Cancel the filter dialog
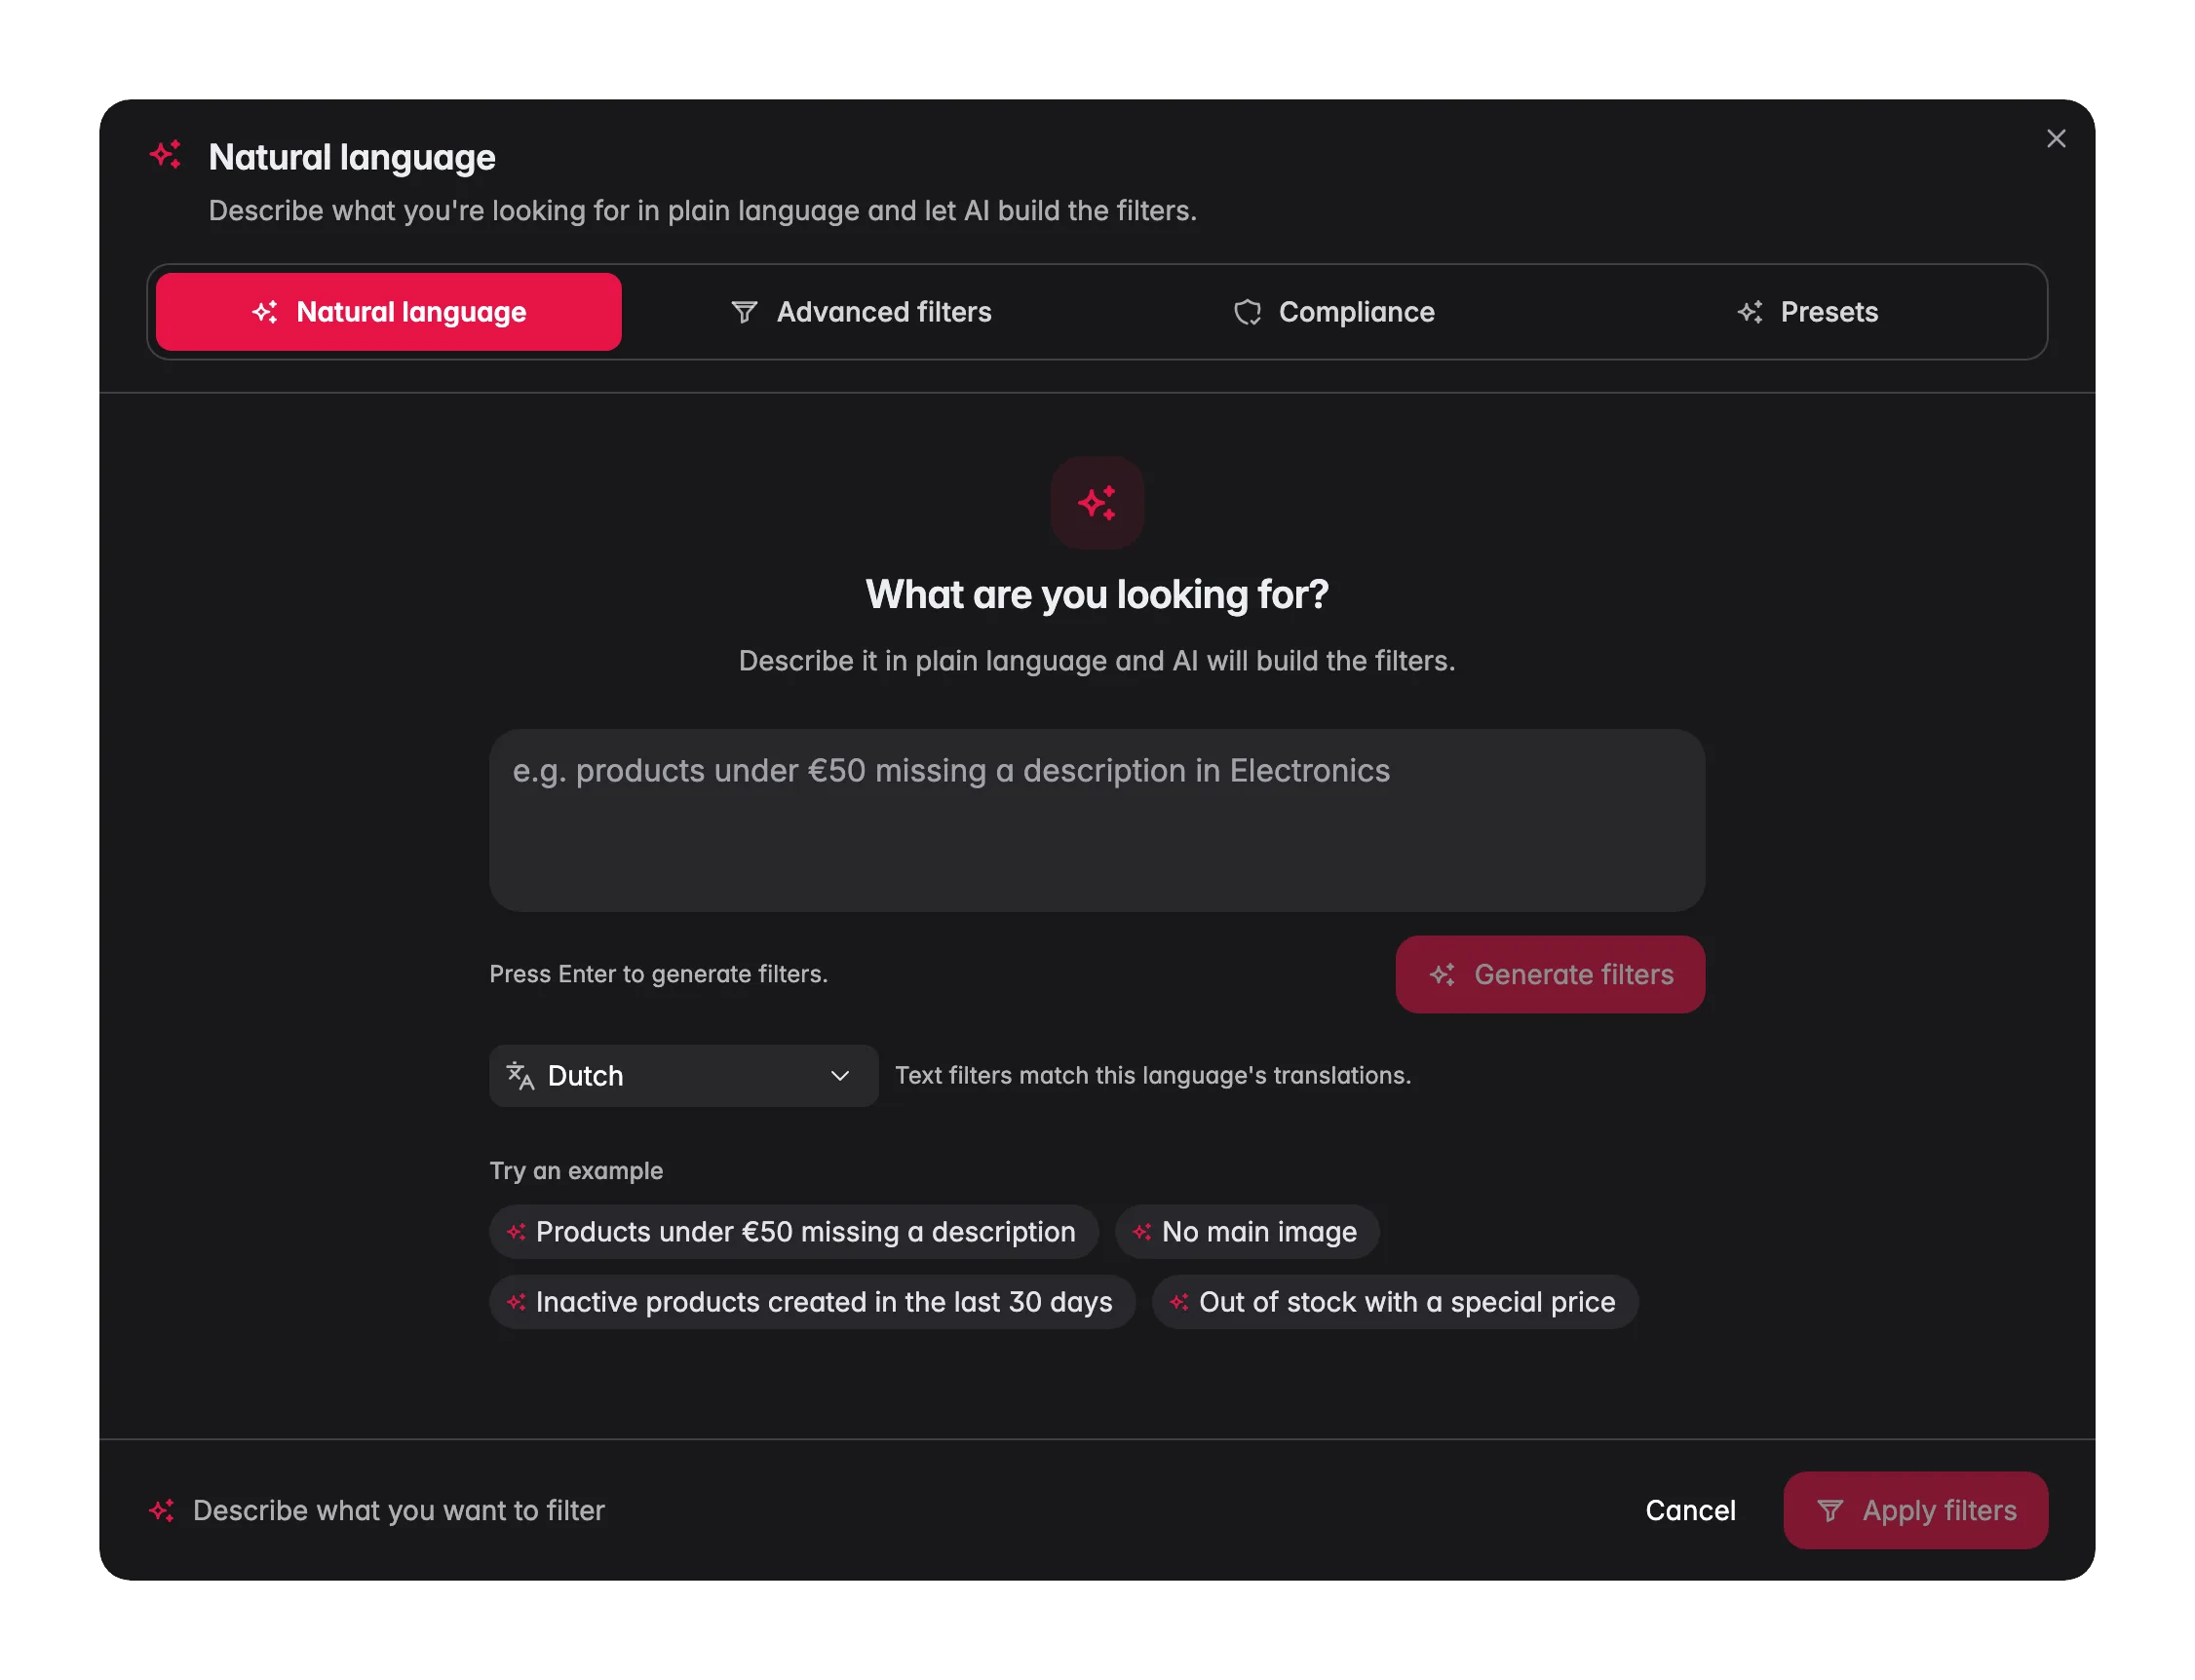 click(1690, 1510)
